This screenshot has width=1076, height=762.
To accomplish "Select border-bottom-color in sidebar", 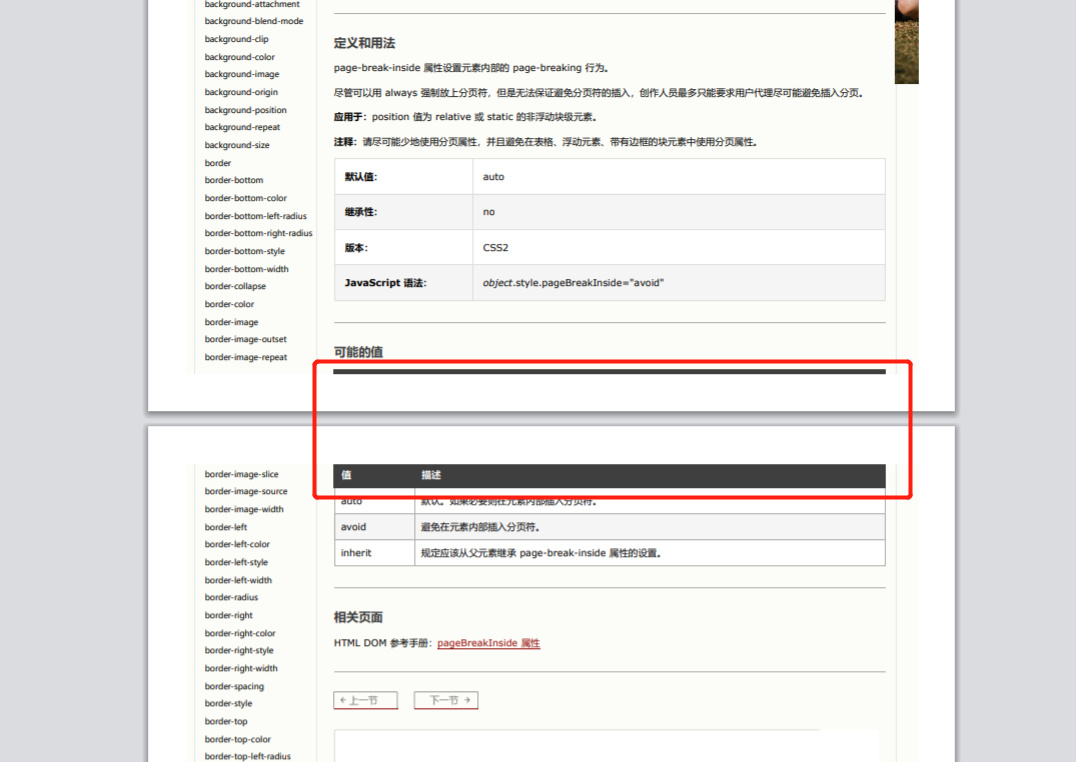I will [x=246, y=198].
